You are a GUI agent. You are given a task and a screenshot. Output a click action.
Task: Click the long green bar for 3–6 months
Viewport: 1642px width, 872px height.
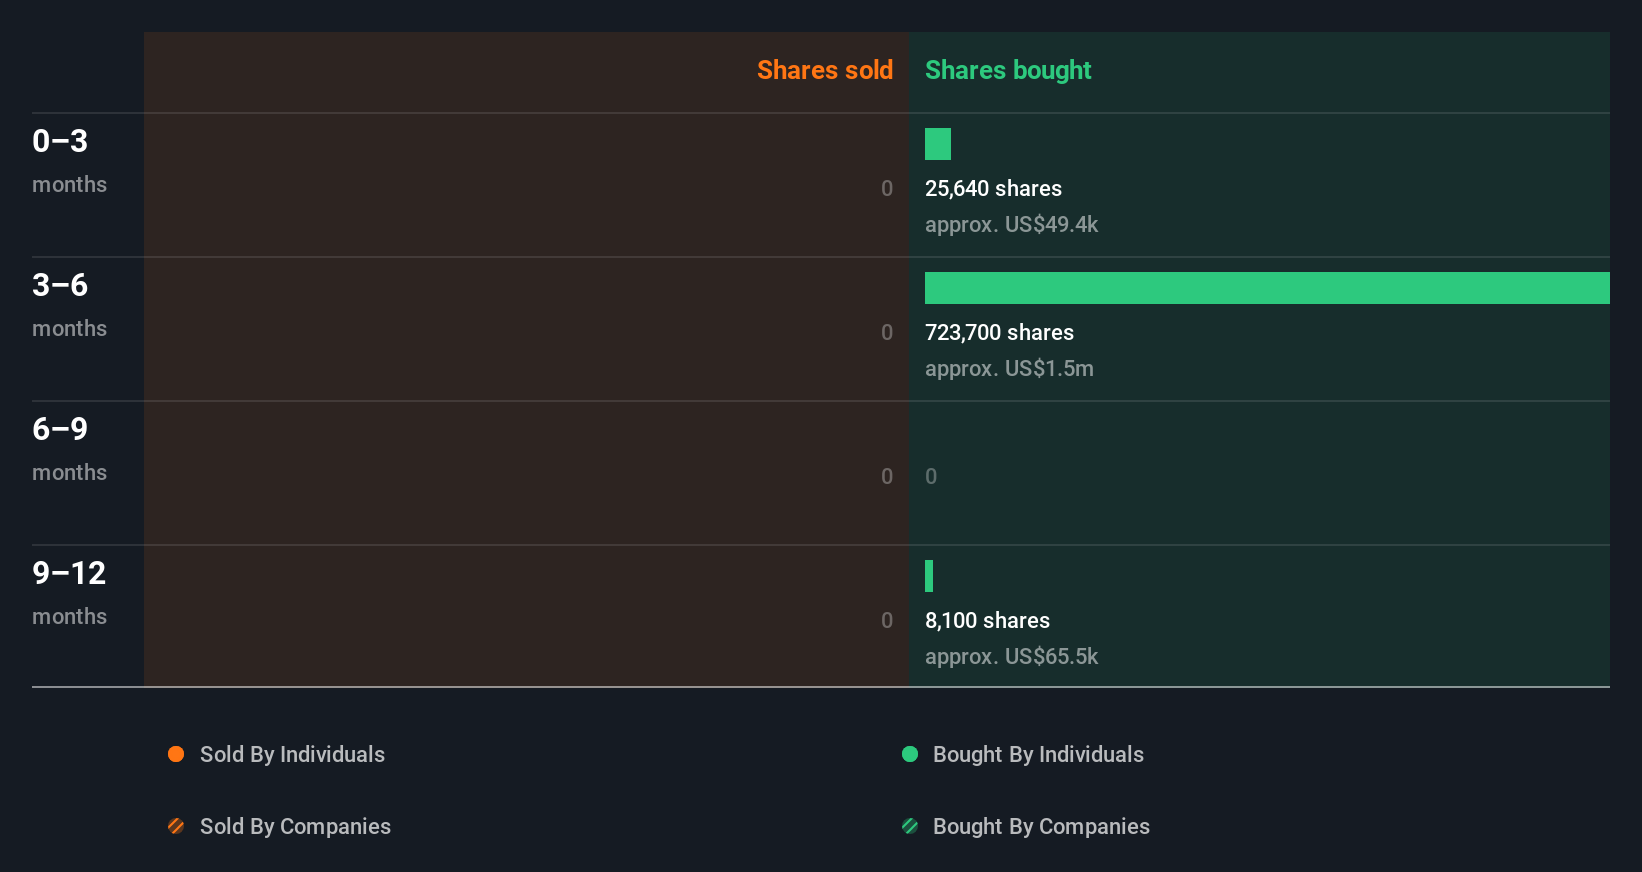(x=1267, y=288)
